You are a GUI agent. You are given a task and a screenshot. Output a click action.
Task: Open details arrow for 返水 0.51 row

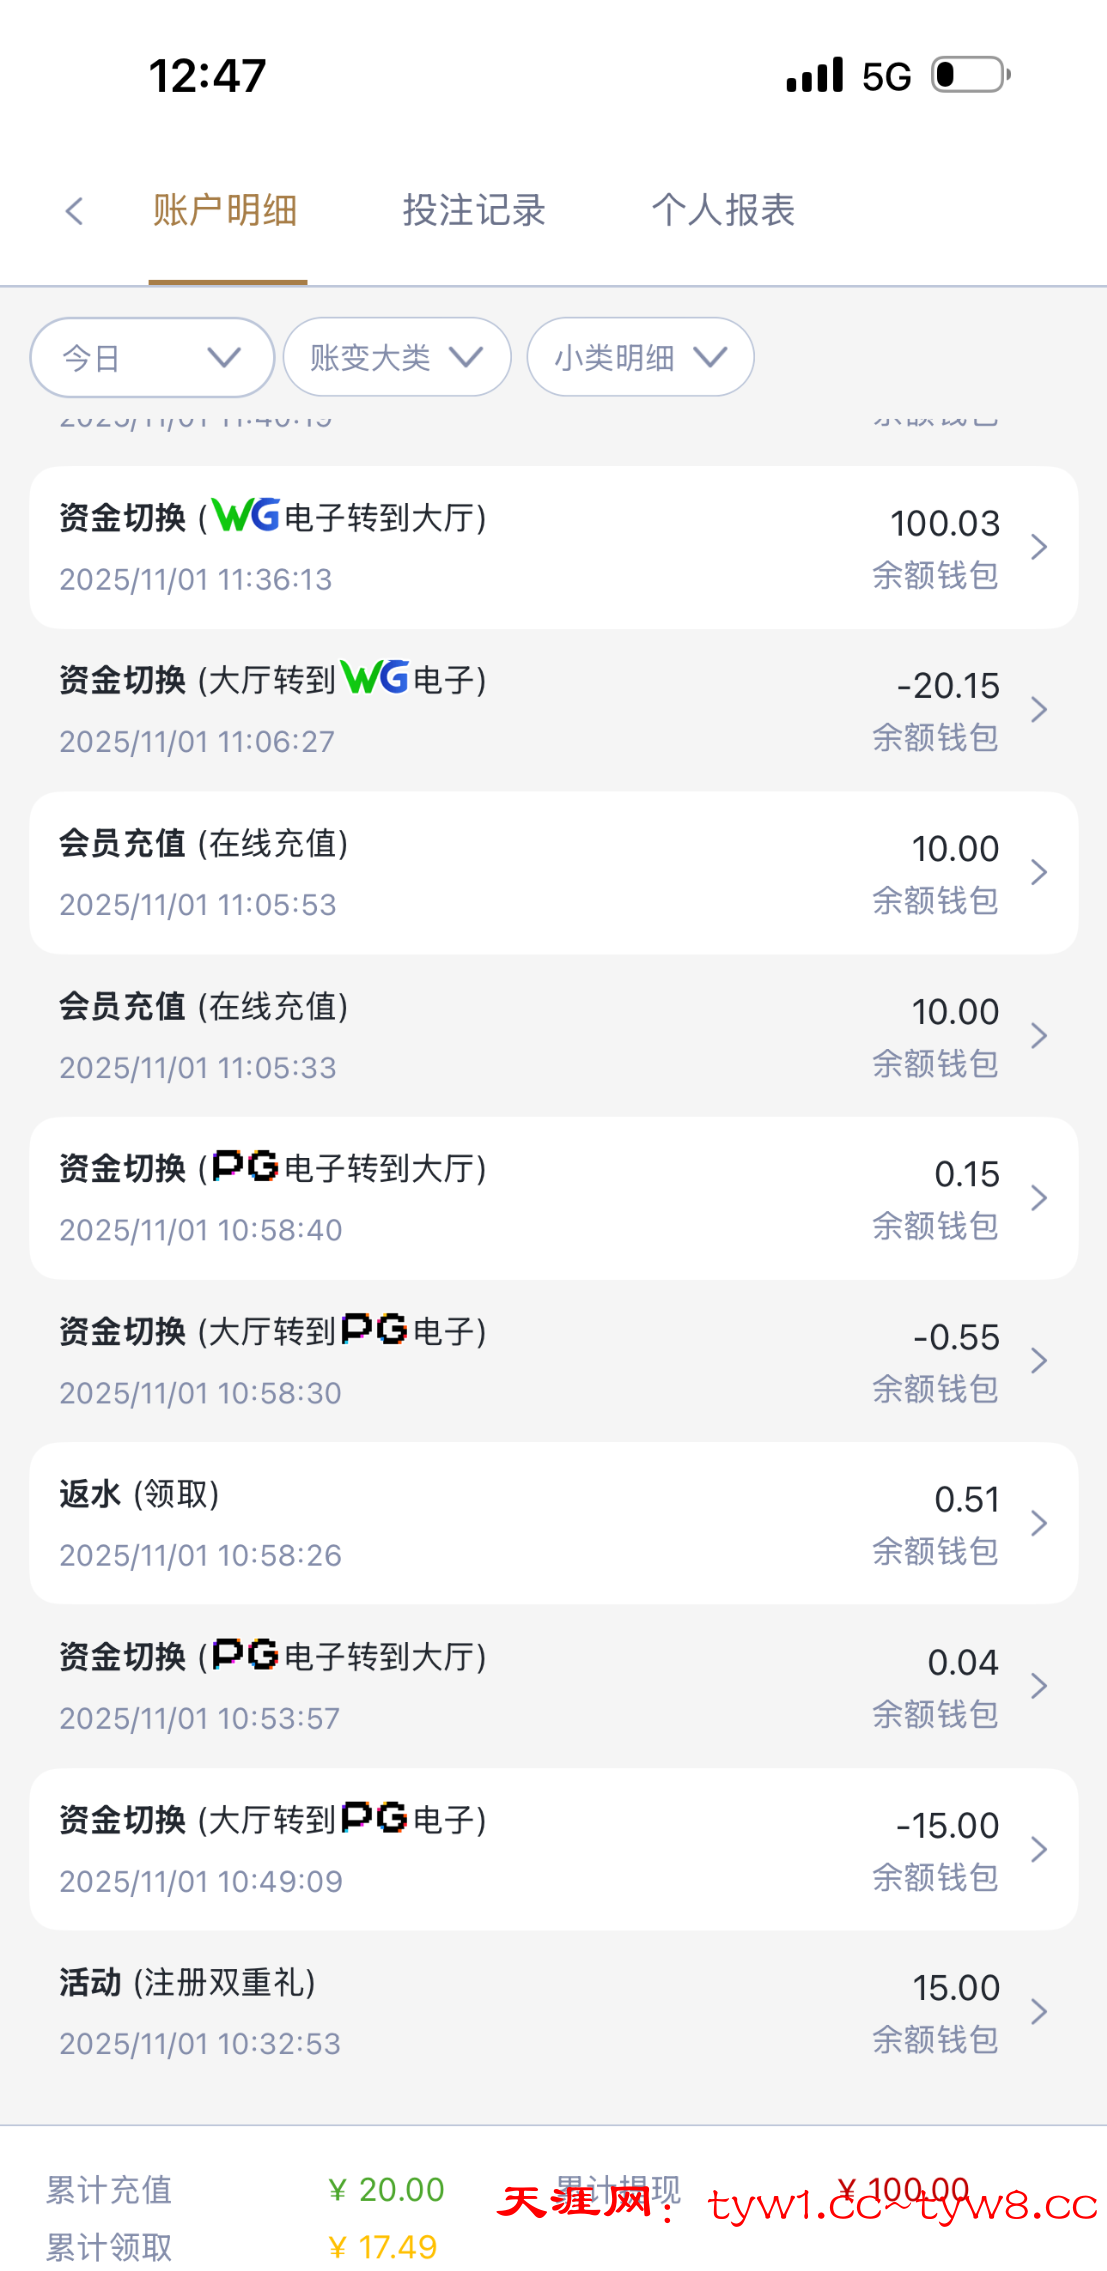point(1039,1523)
